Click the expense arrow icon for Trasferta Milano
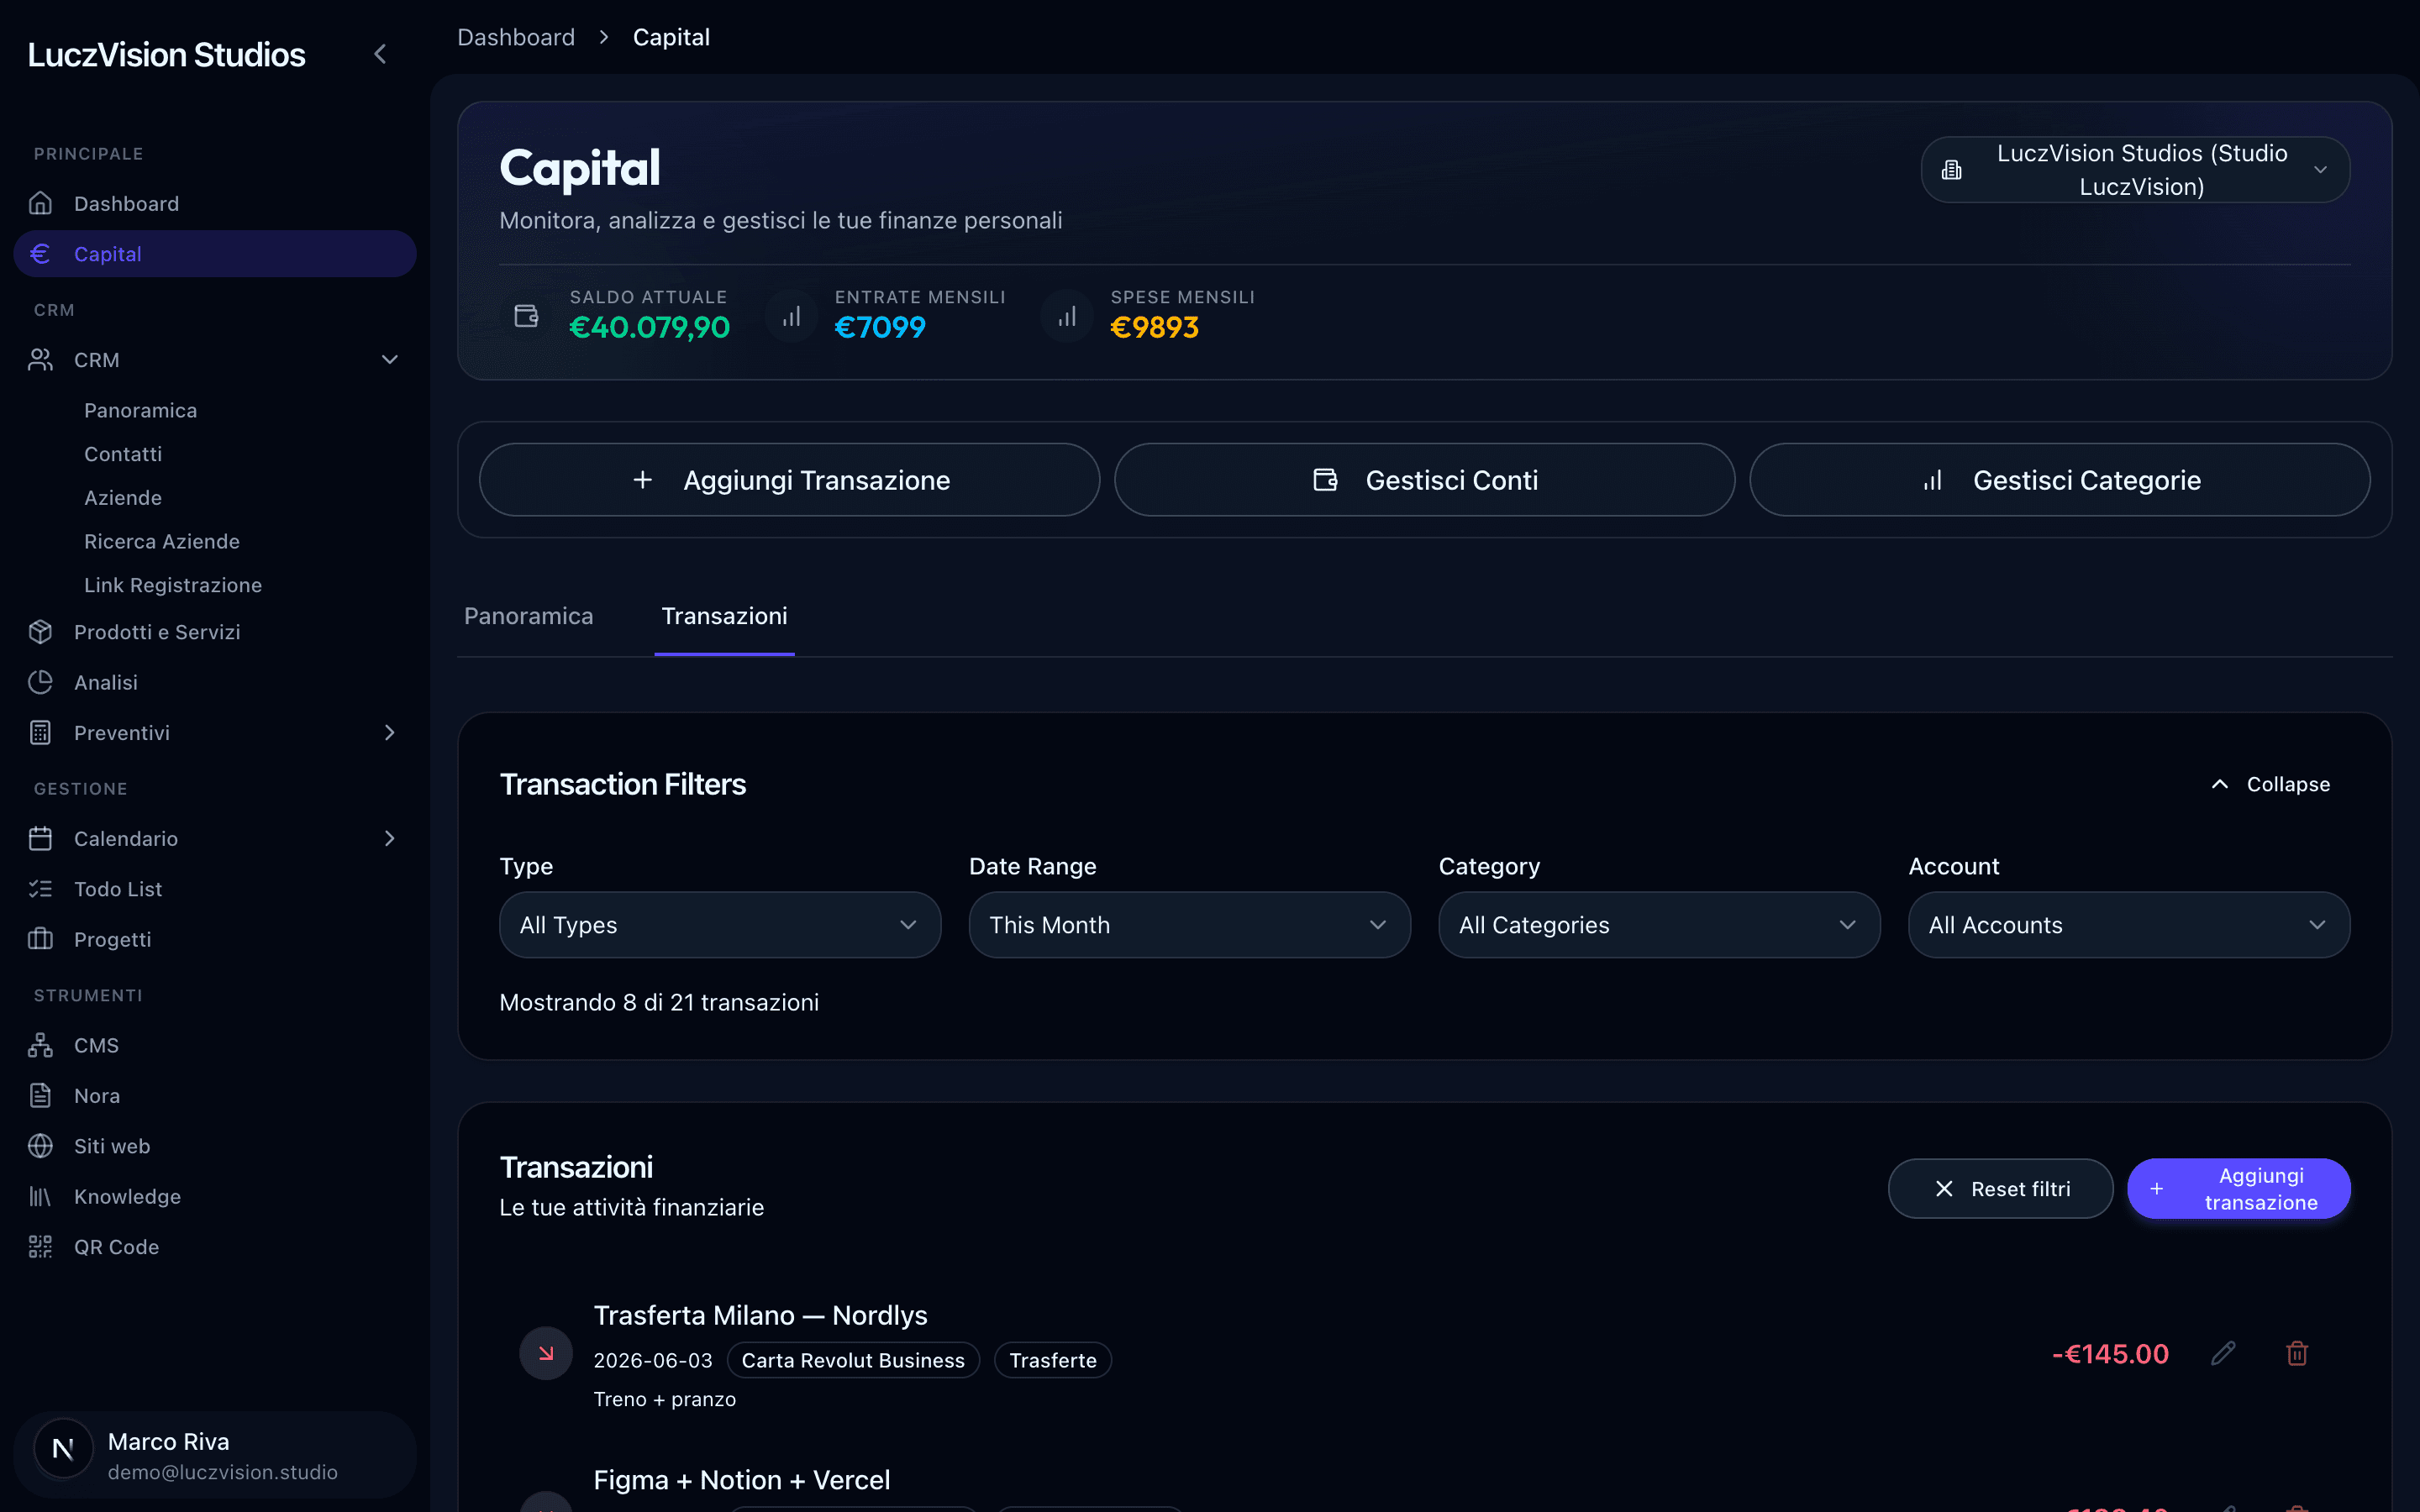Viewport: 2420px width, 1512px height. (546, 1353)
